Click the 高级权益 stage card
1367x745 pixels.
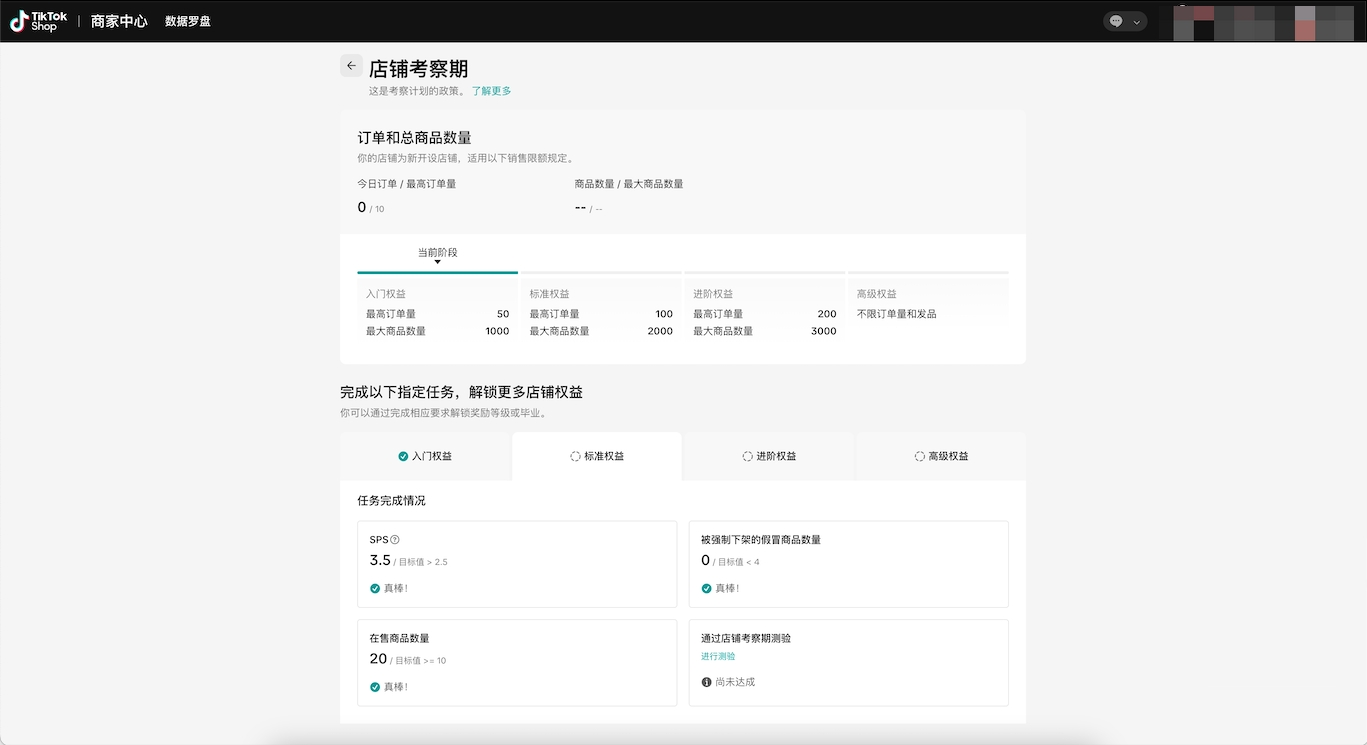pyautogui.click(x=927, y=312)
